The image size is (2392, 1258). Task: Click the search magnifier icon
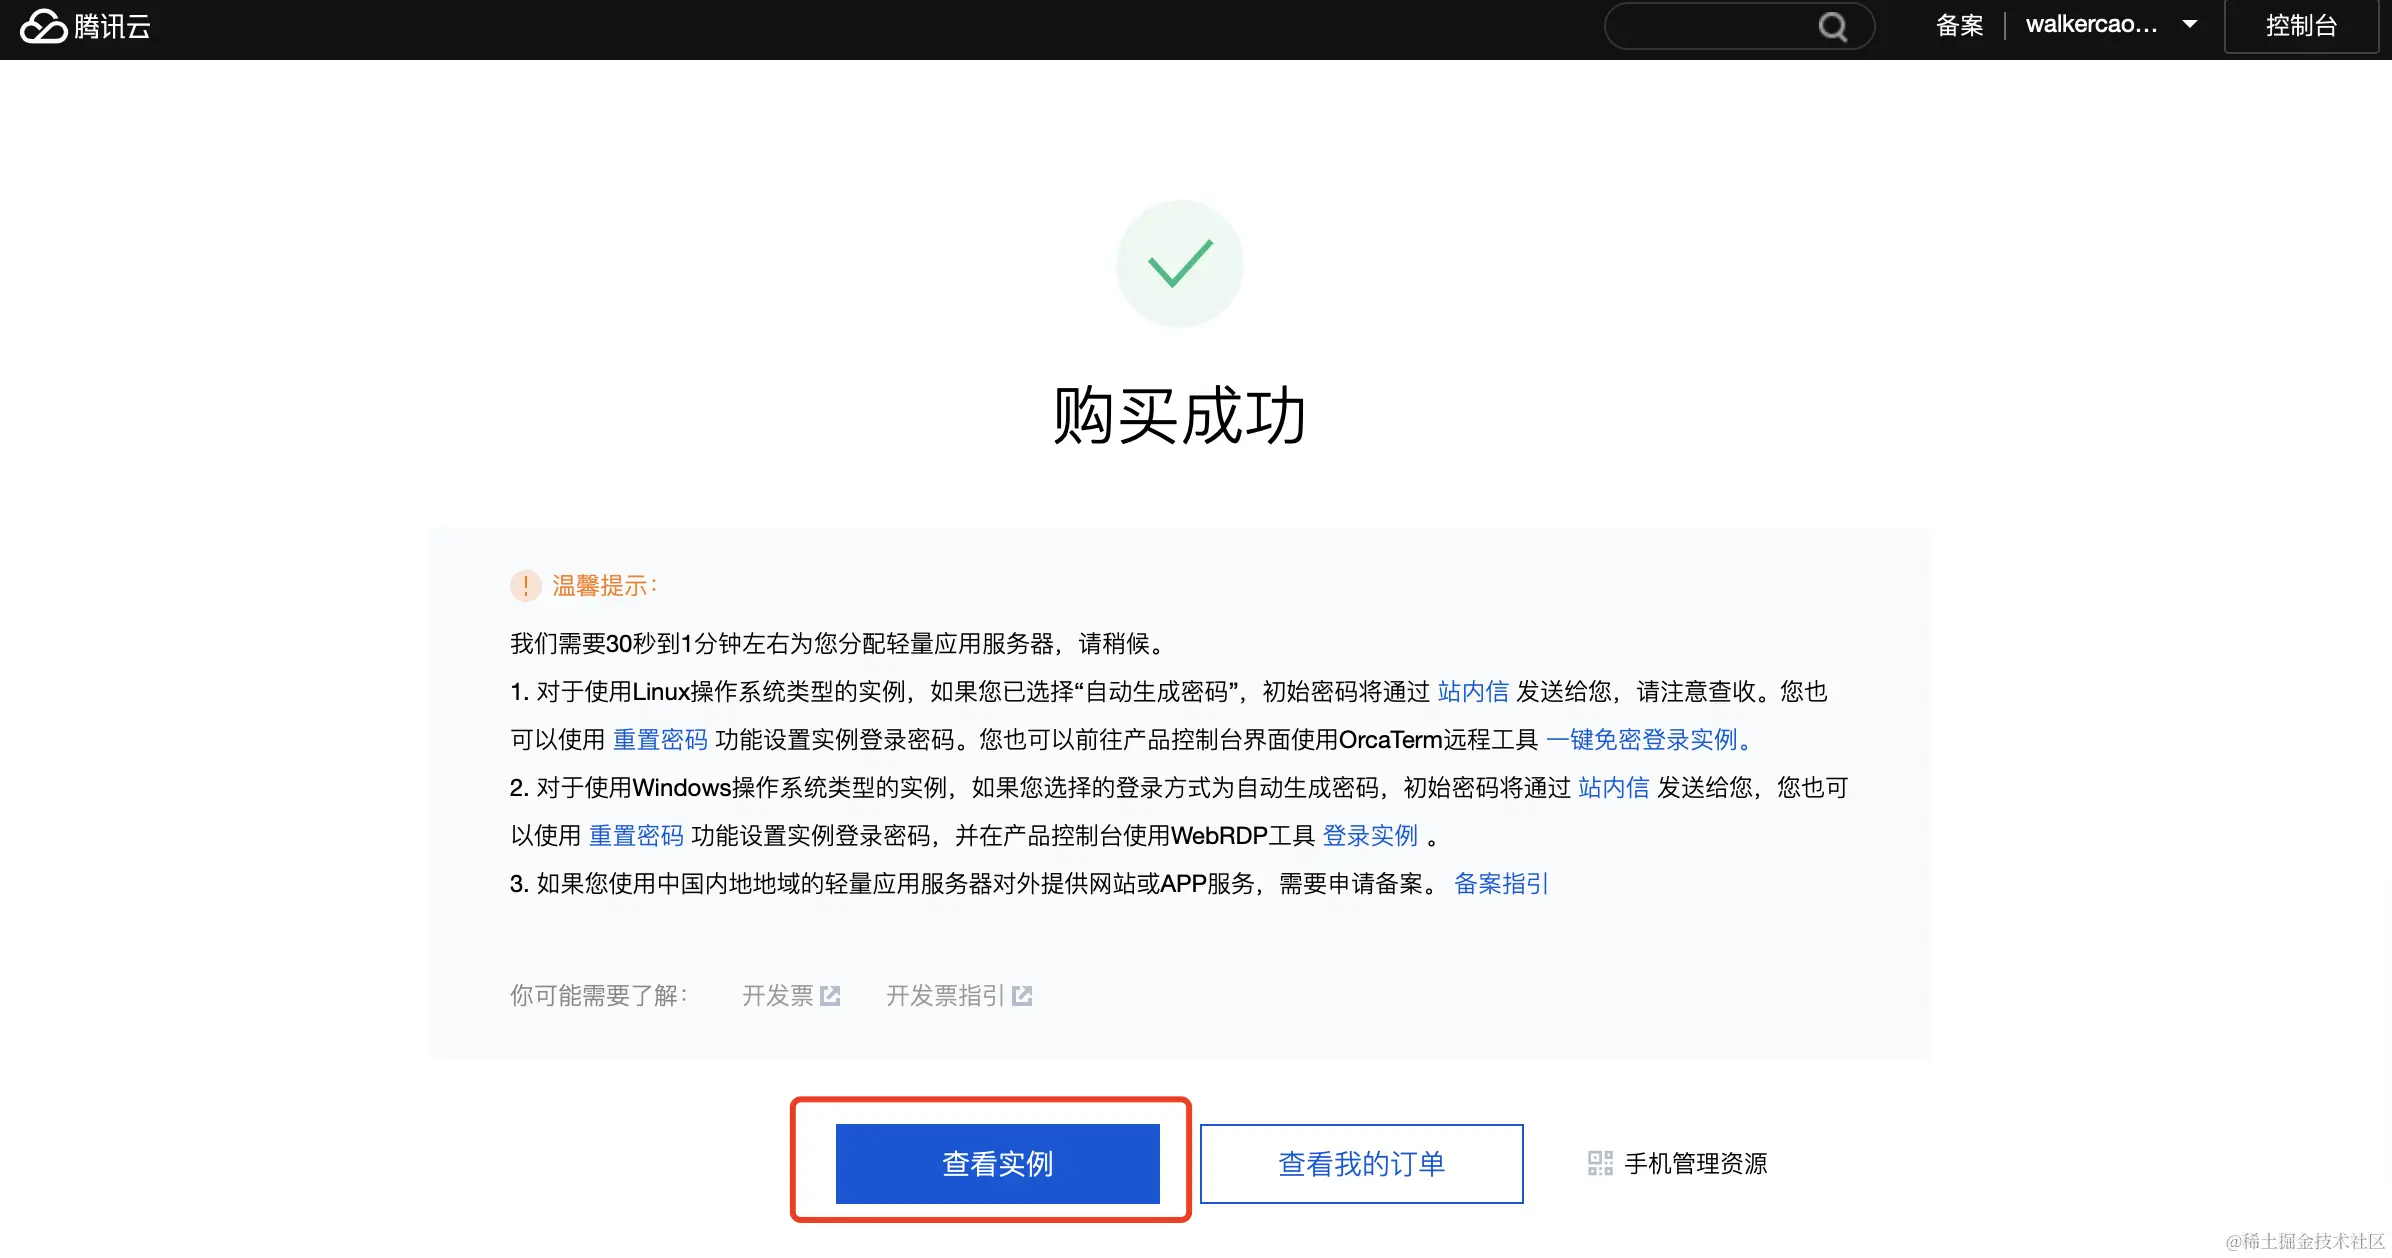(x=1832, y=27)
